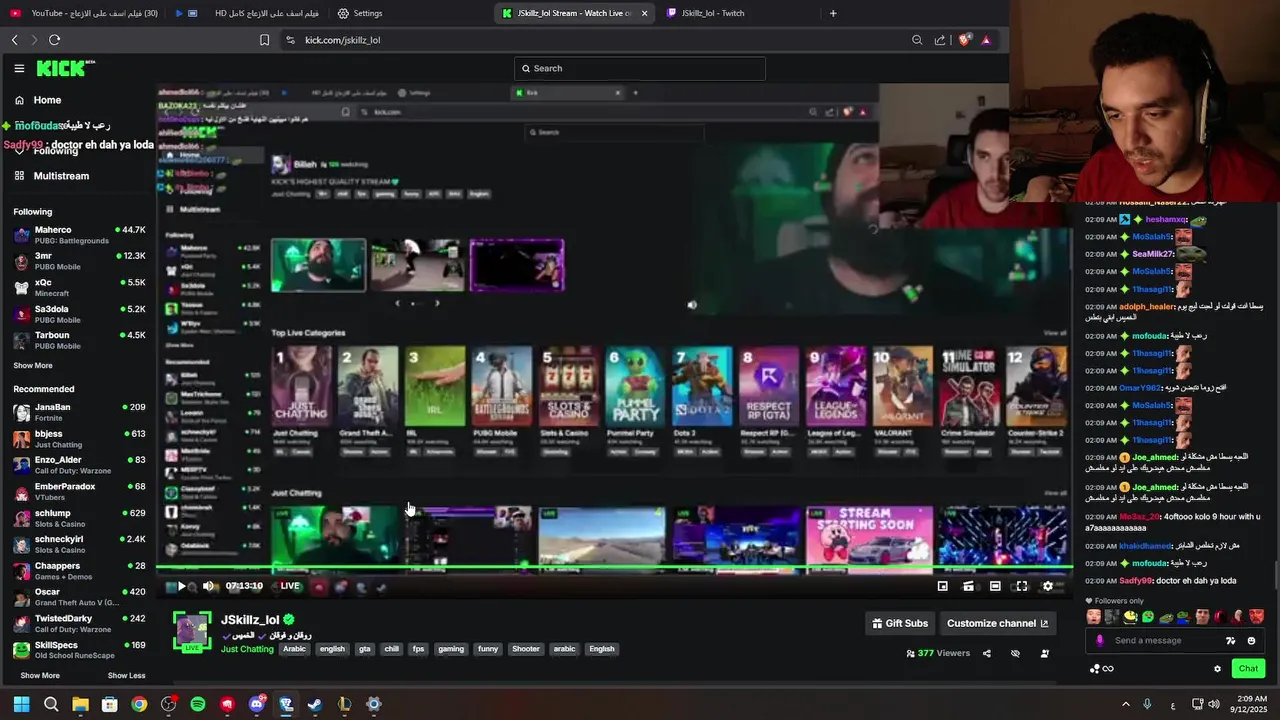Switch to the Settings browser tab

360,13
